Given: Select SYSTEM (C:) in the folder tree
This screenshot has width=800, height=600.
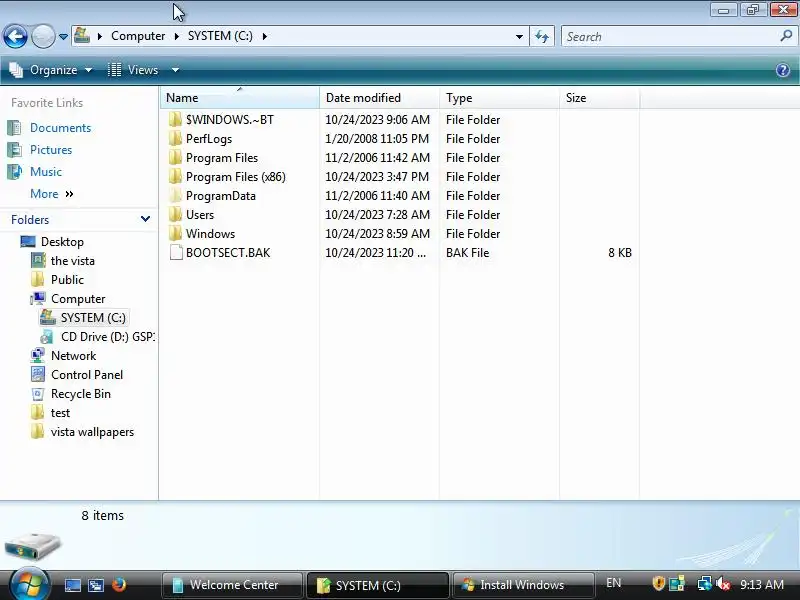Looking at the screenshot, I should click(x=93, y=317).
